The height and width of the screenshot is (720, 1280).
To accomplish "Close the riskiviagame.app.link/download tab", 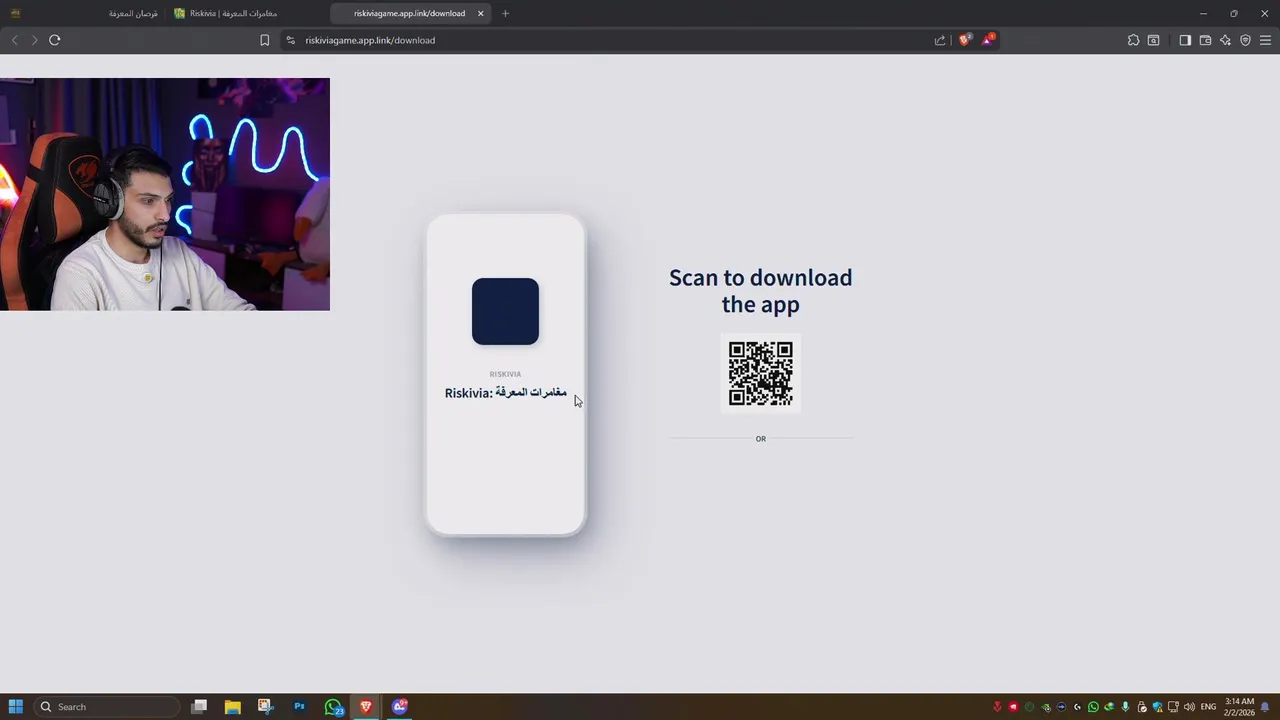I will coord(481,13).
